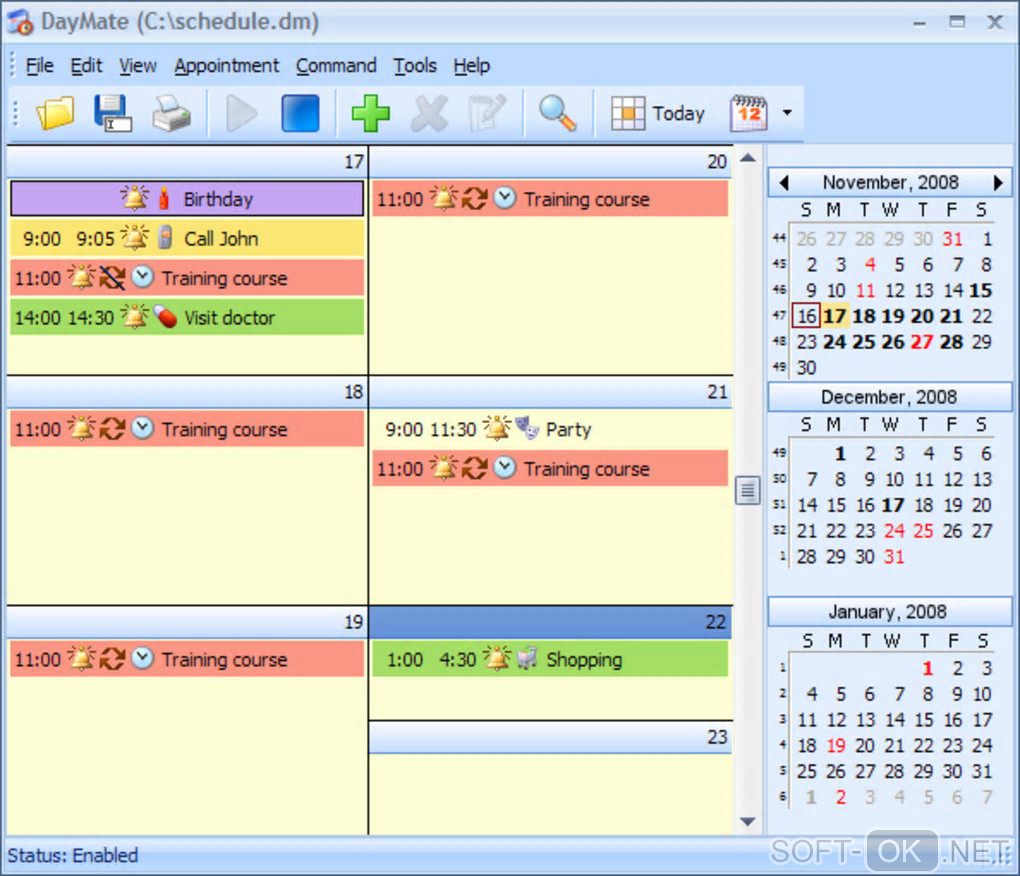Open the dropdown arrow beside the calendar icon
This screenshot has width=1020, height=876.
click(x=787, y=113)
